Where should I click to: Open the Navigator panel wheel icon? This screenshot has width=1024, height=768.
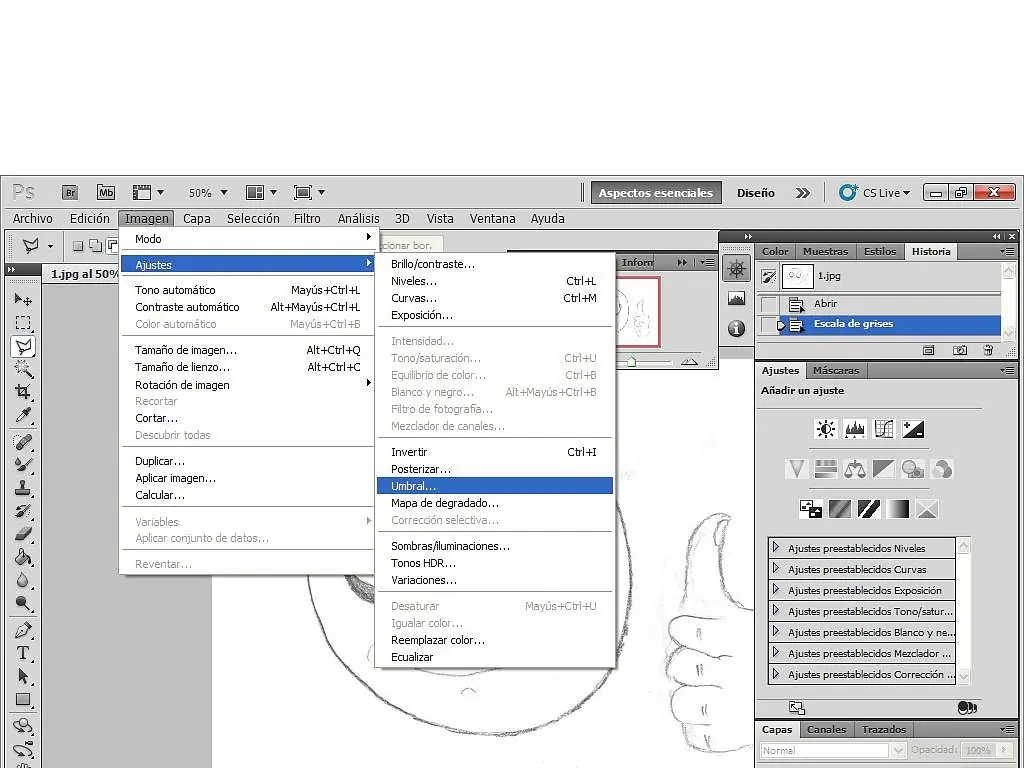click(x=737, y=270)
